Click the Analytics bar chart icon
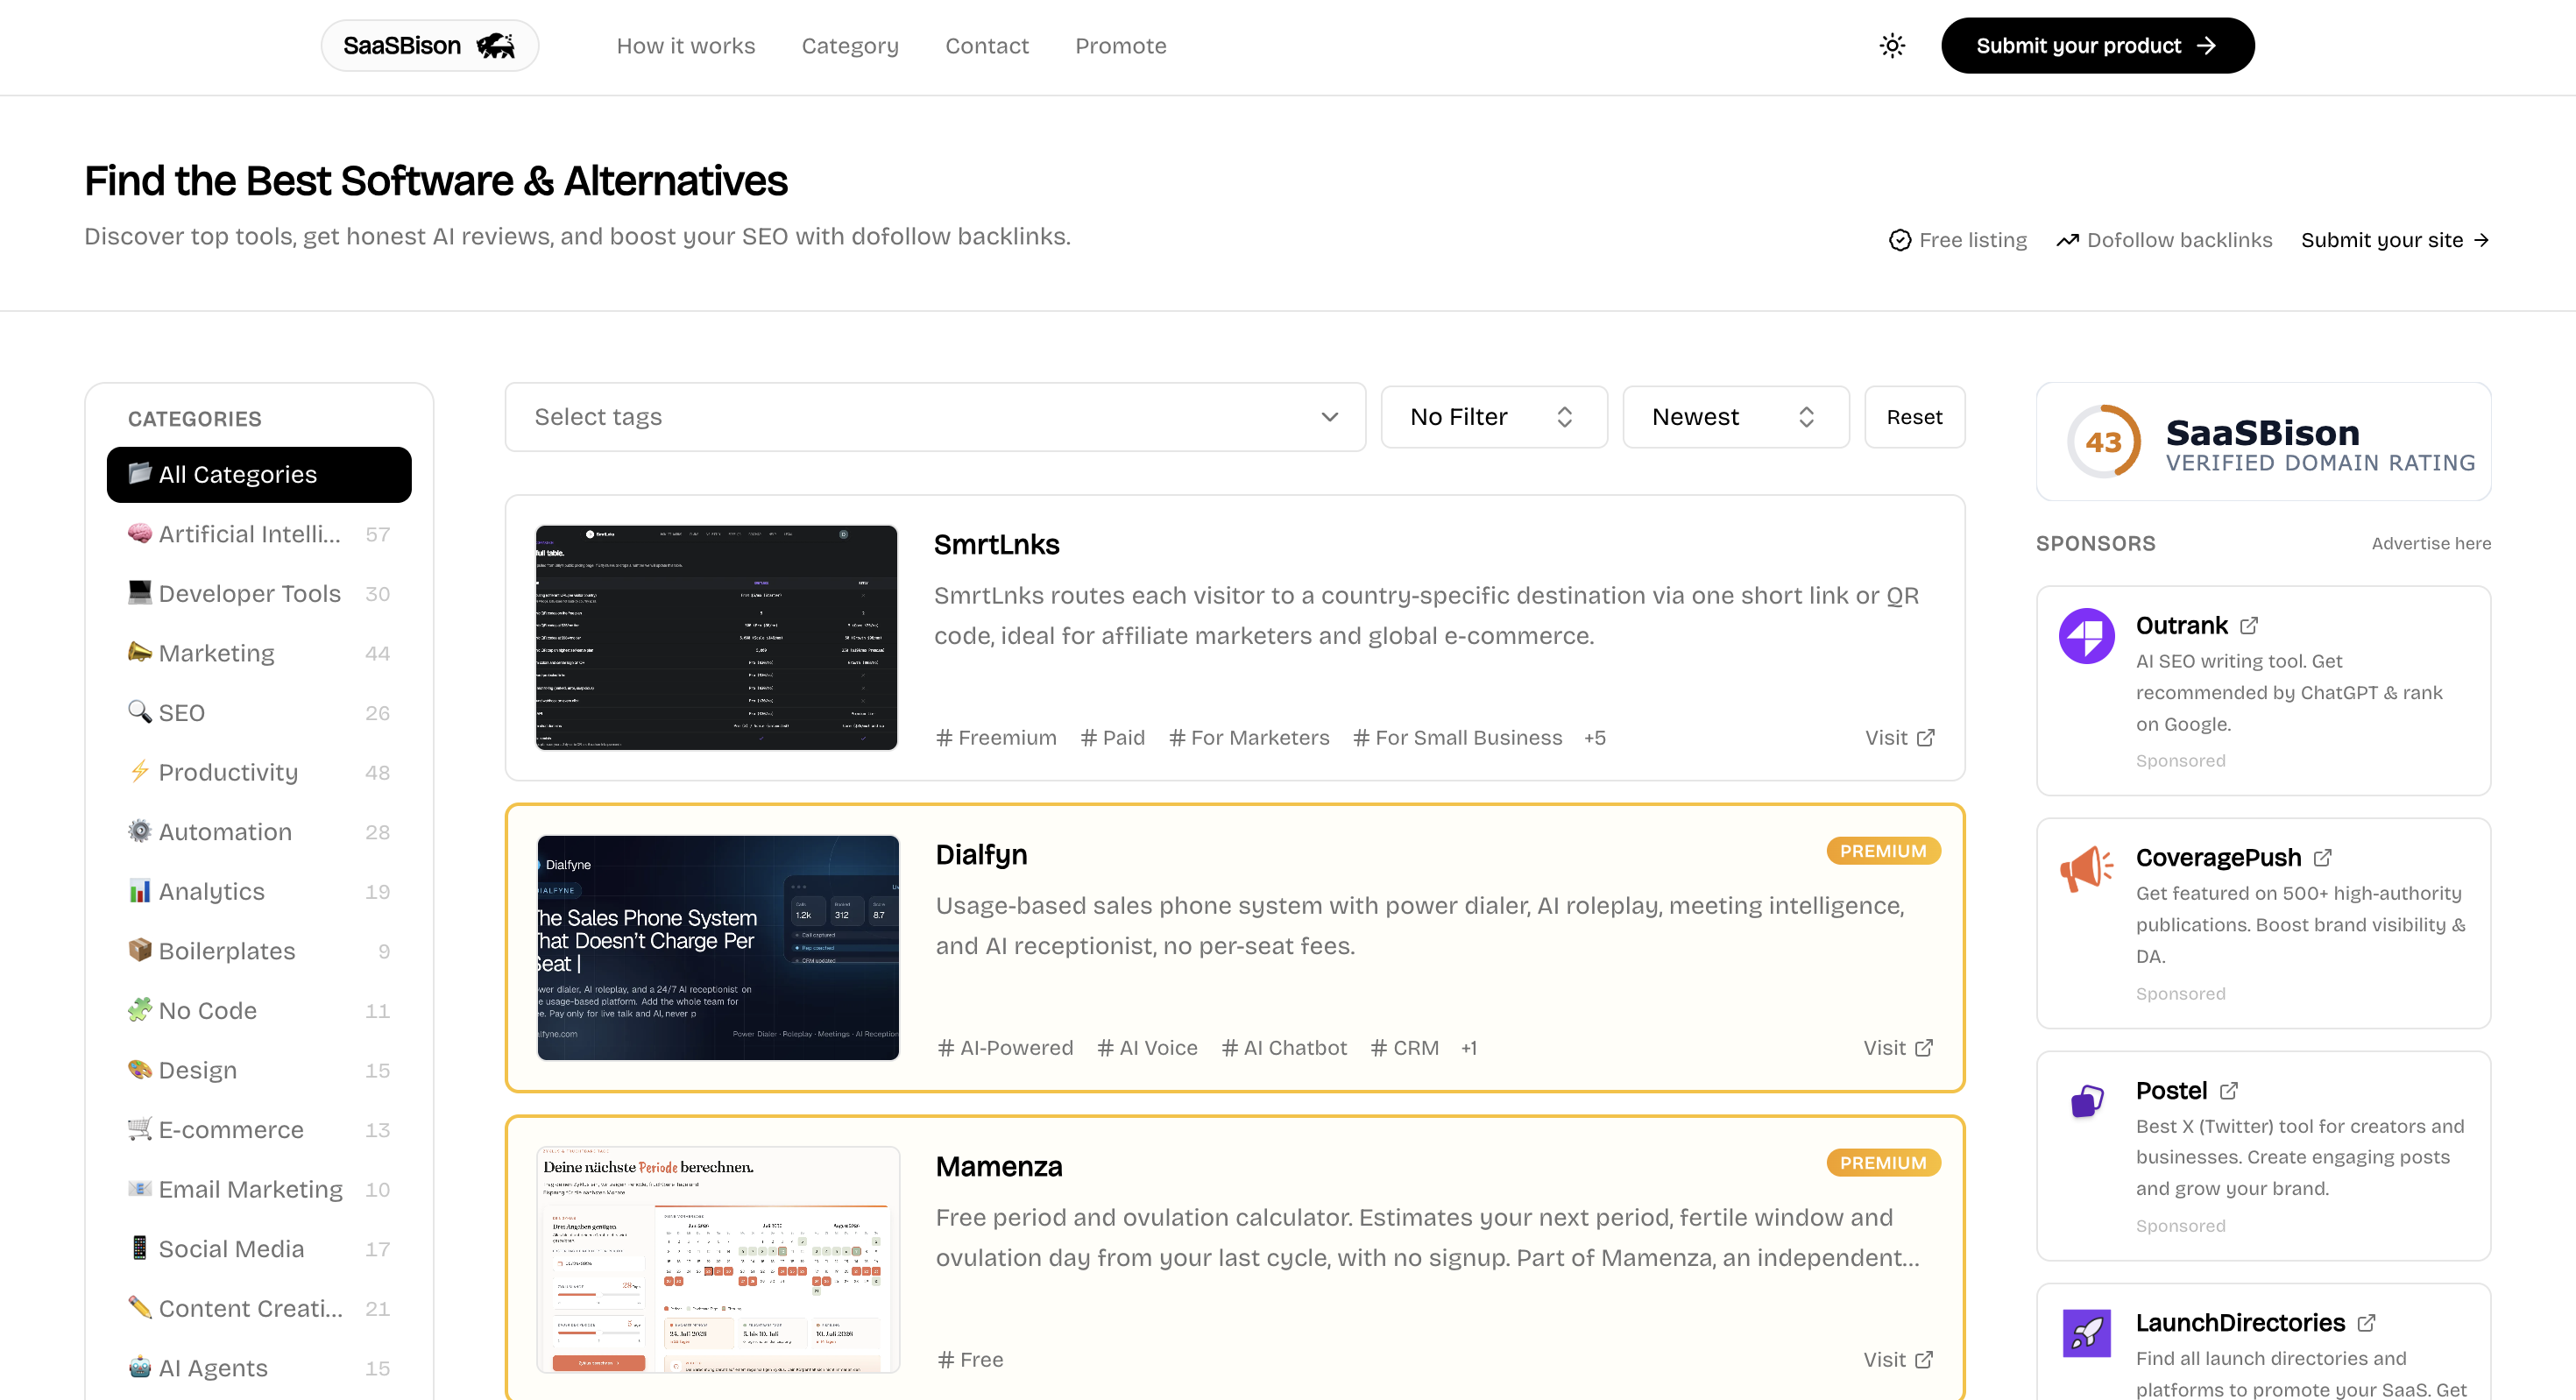This screenshot has width=2576, height=1400. pyautogui.click(x=140, y=890)
